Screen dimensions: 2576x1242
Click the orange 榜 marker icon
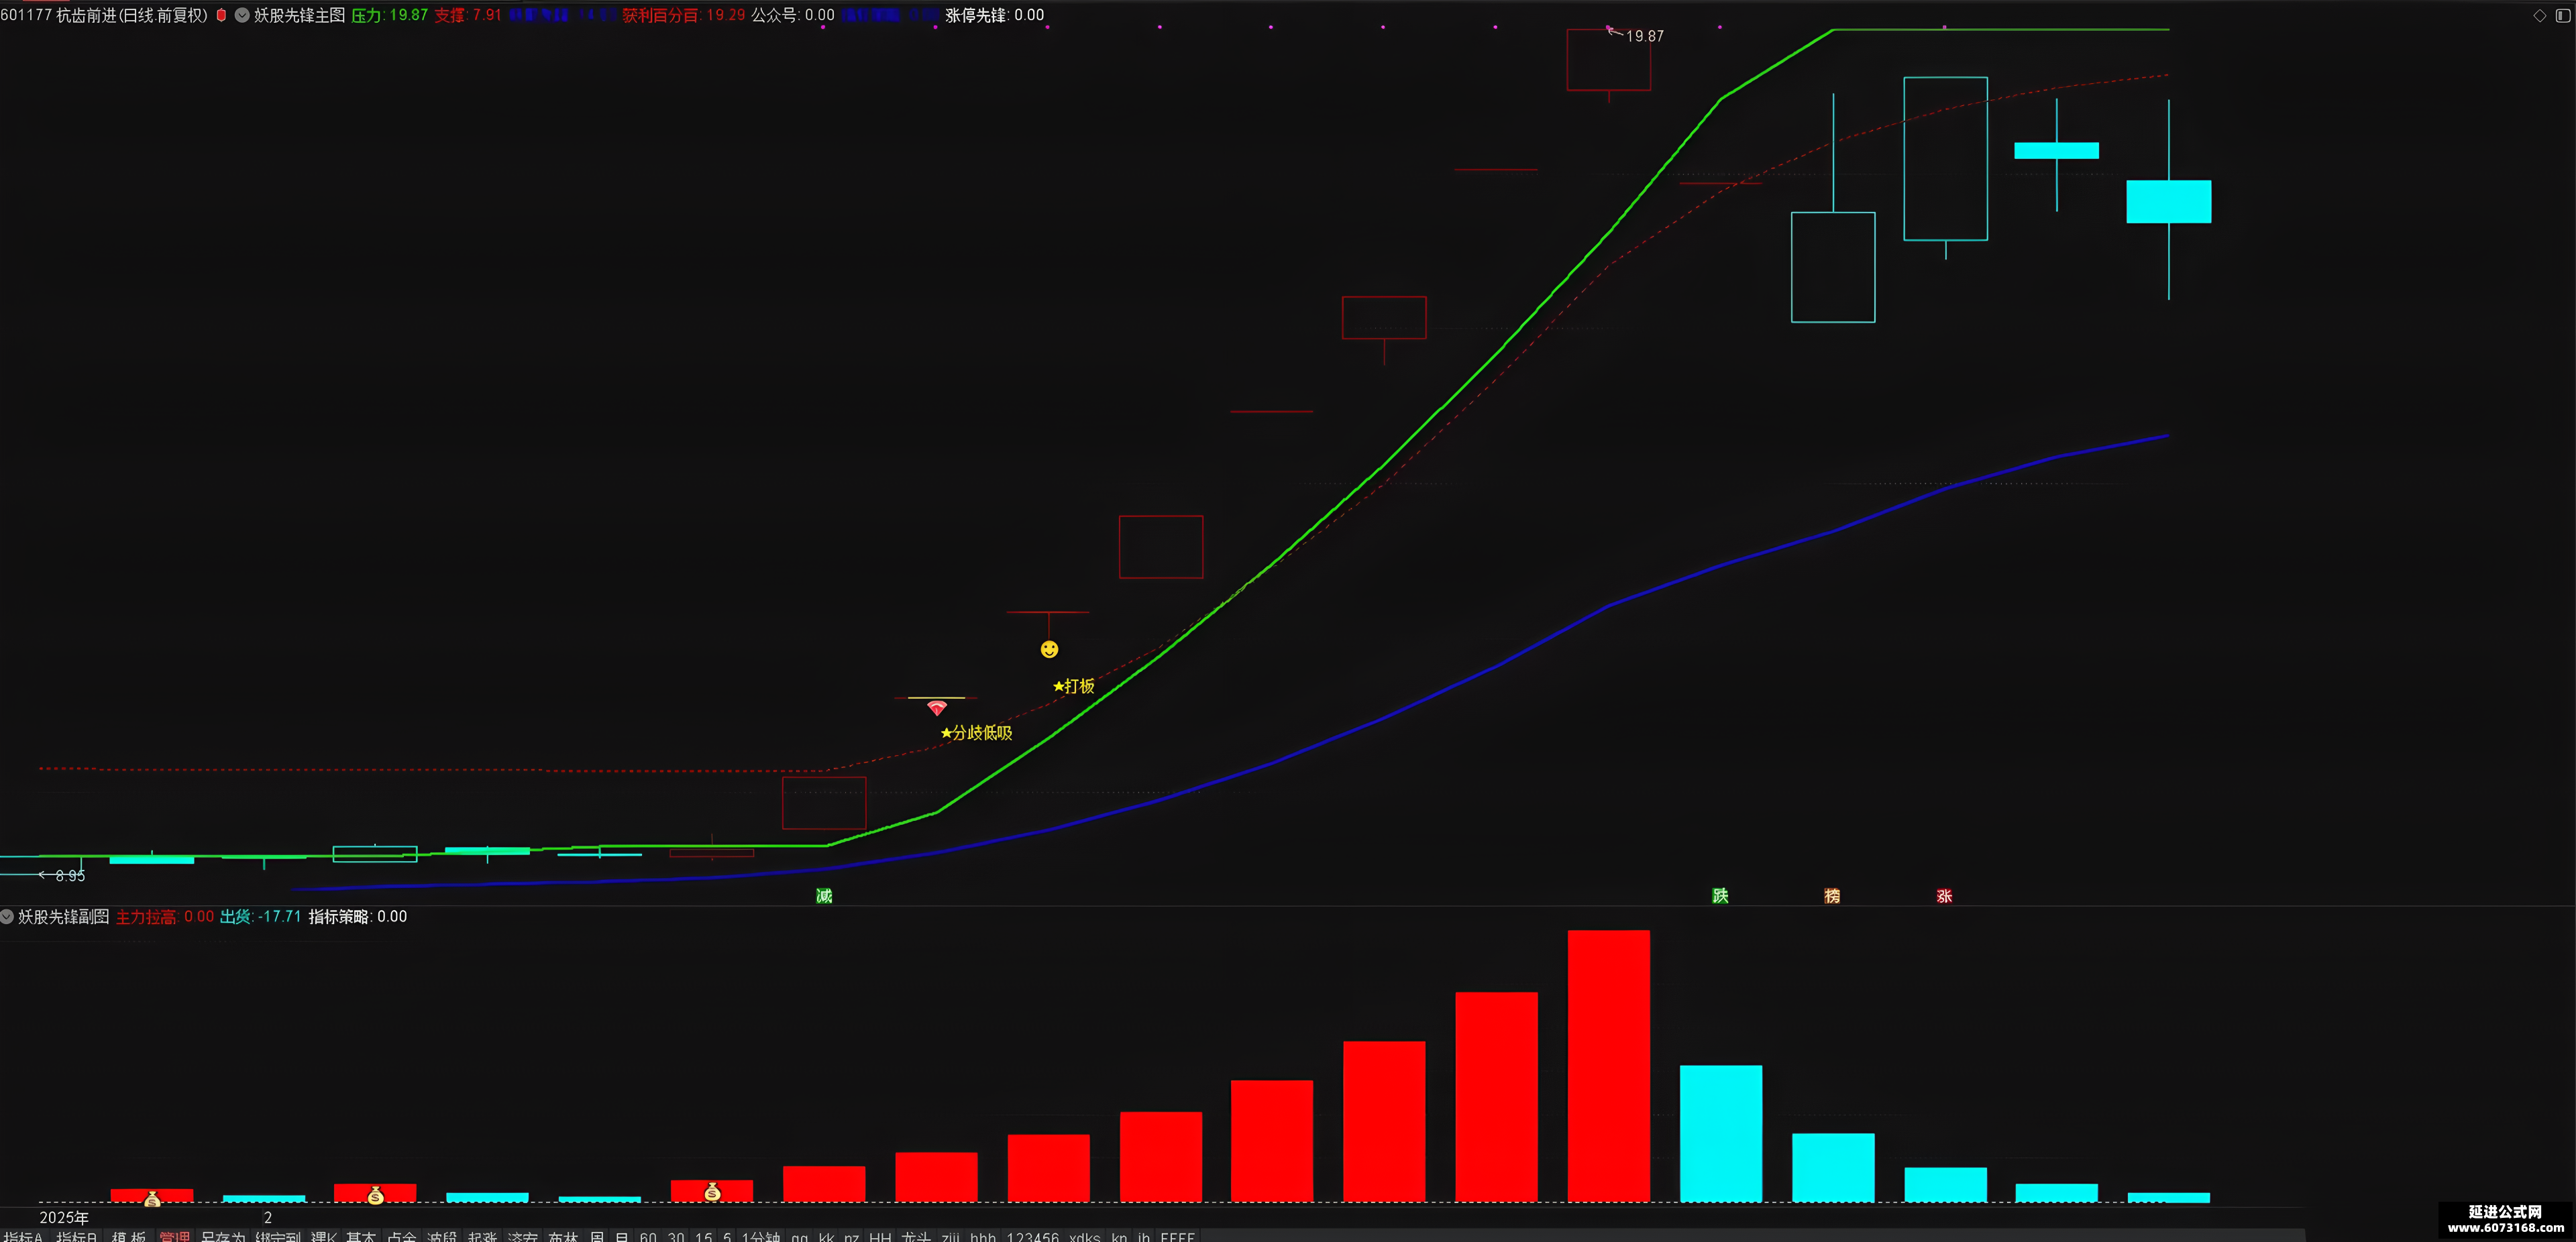point(1832,896)
